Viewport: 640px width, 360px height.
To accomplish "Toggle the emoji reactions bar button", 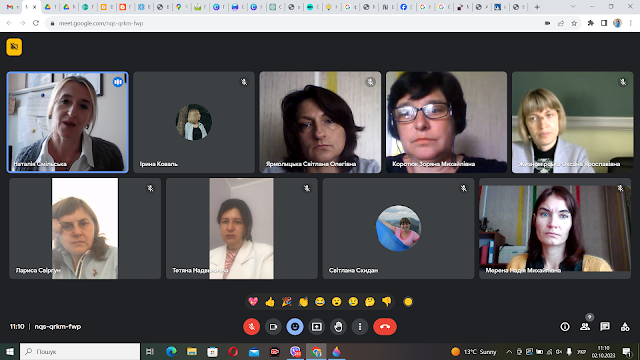I will coord(295,327).
